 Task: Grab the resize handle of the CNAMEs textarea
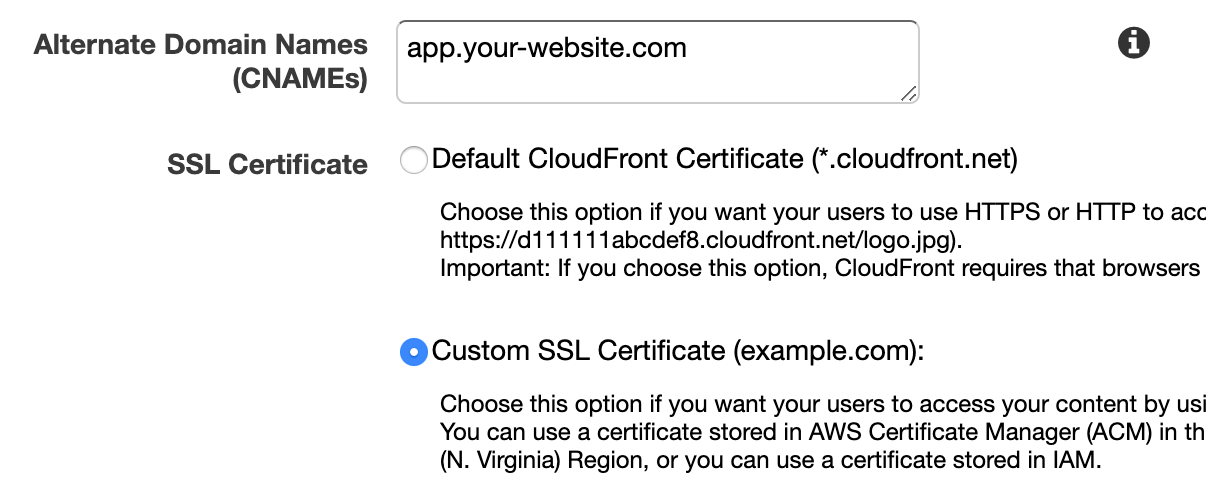907,93
